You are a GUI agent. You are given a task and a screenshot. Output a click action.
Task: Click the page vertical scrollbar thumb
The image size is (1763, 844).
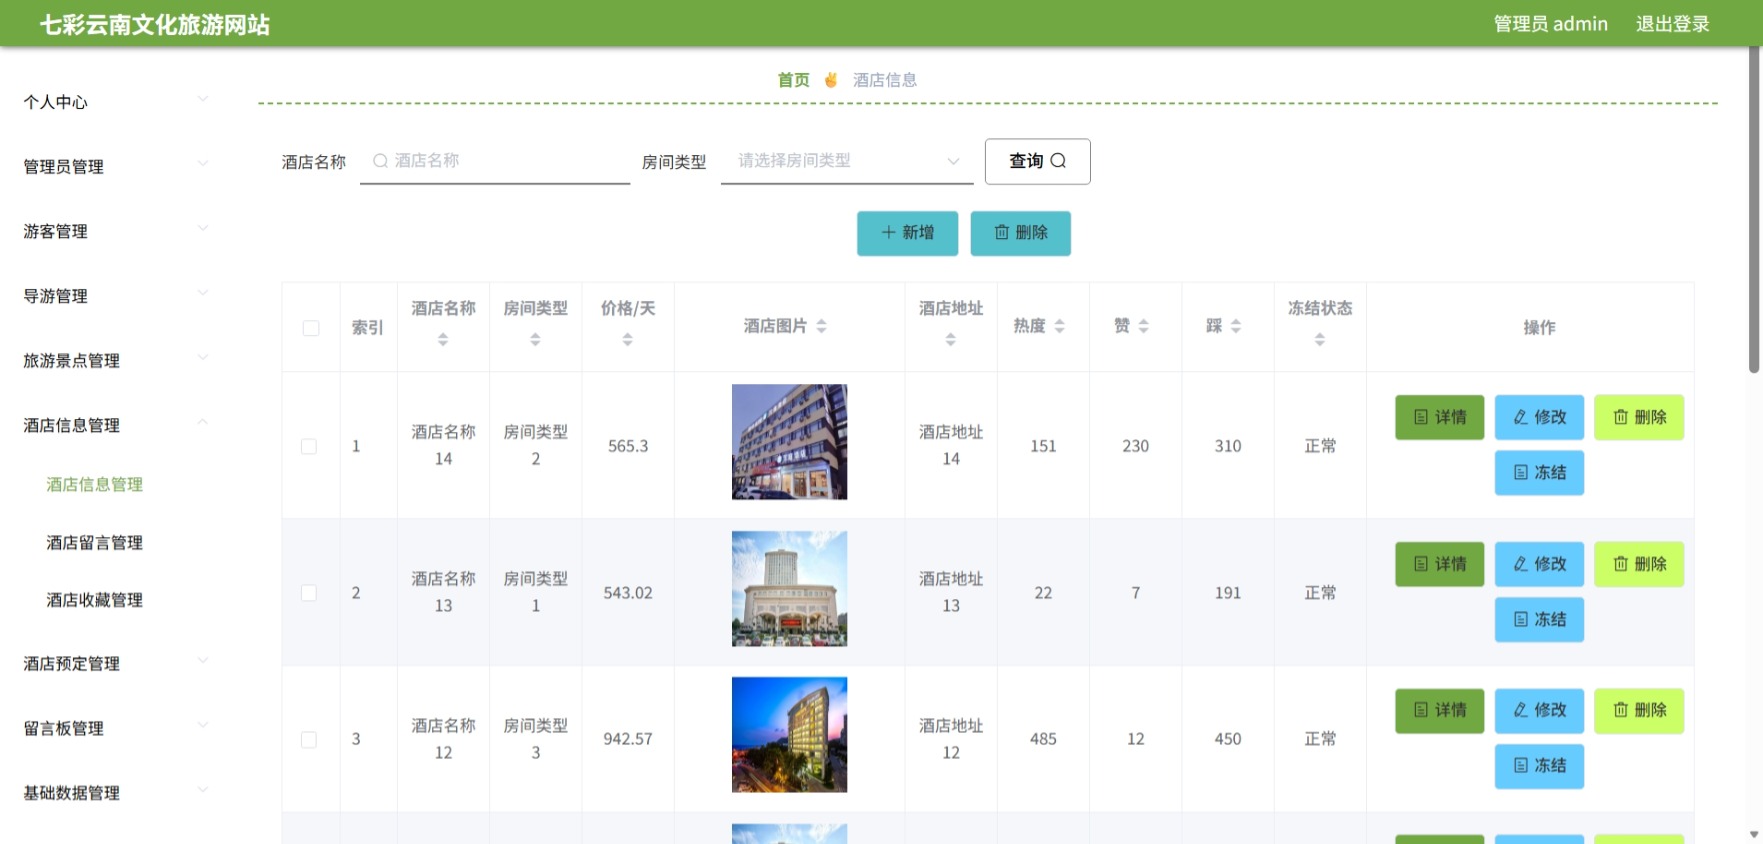tap(1753, 210)
